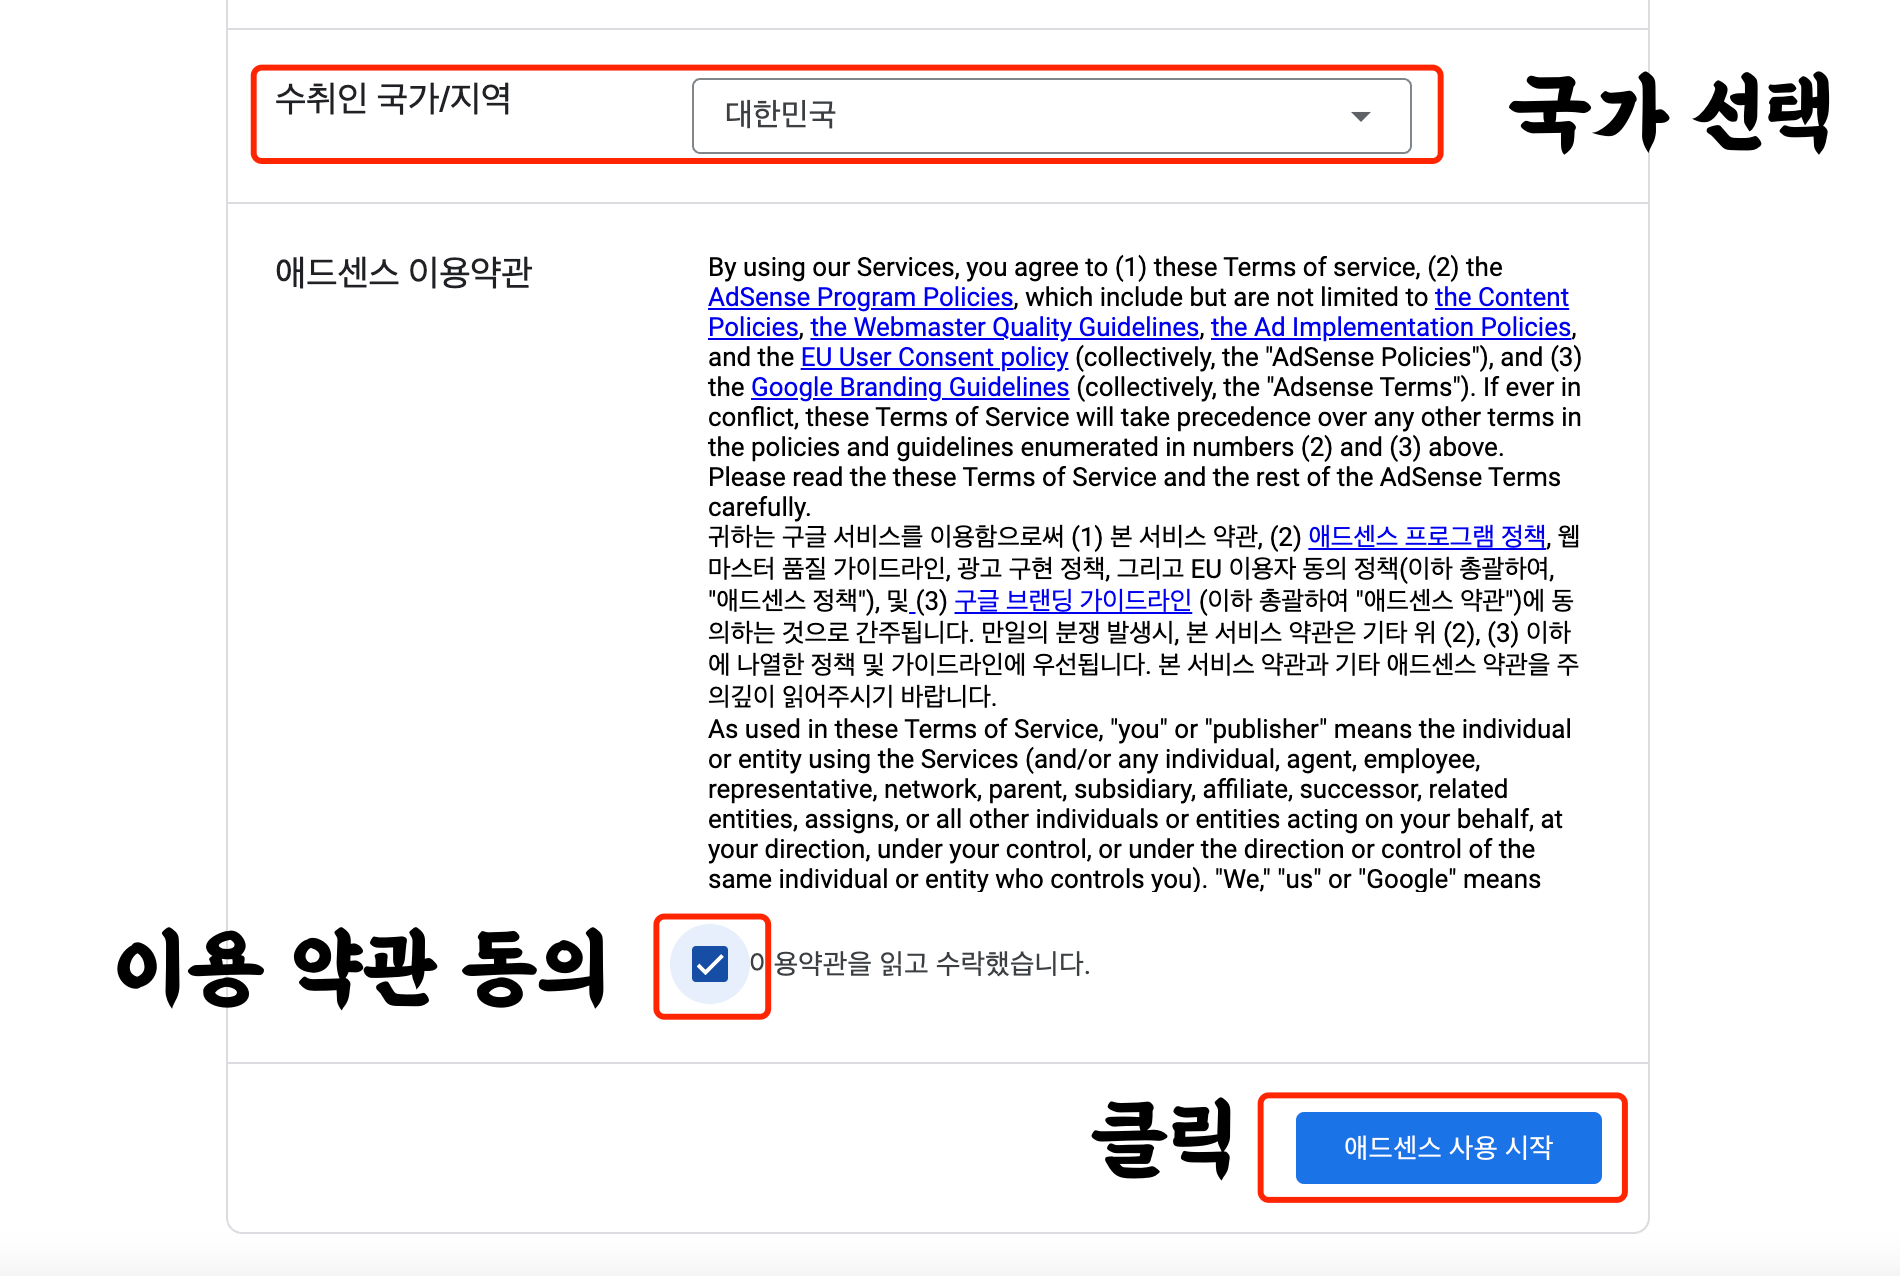
Task: Open the EU User Consent policy link
Action: click(x=934, y=357)
